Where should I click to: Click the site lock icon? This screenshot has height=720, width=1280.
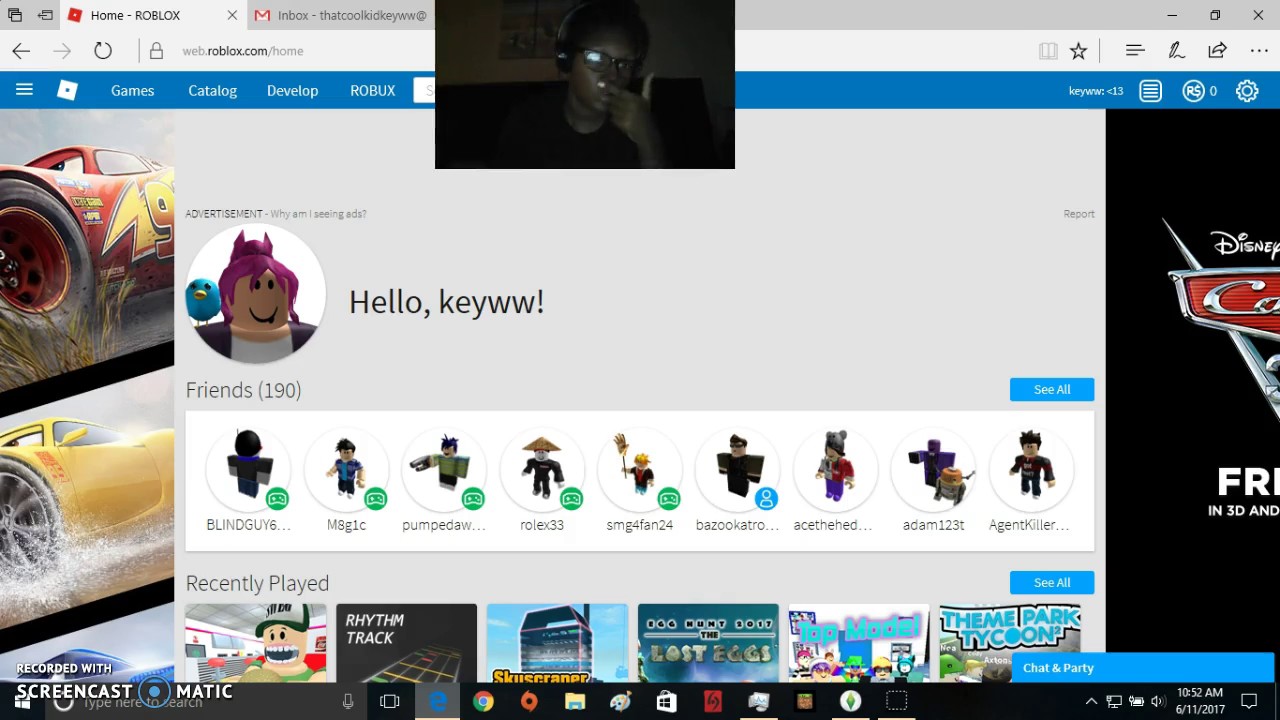(156, 51)
